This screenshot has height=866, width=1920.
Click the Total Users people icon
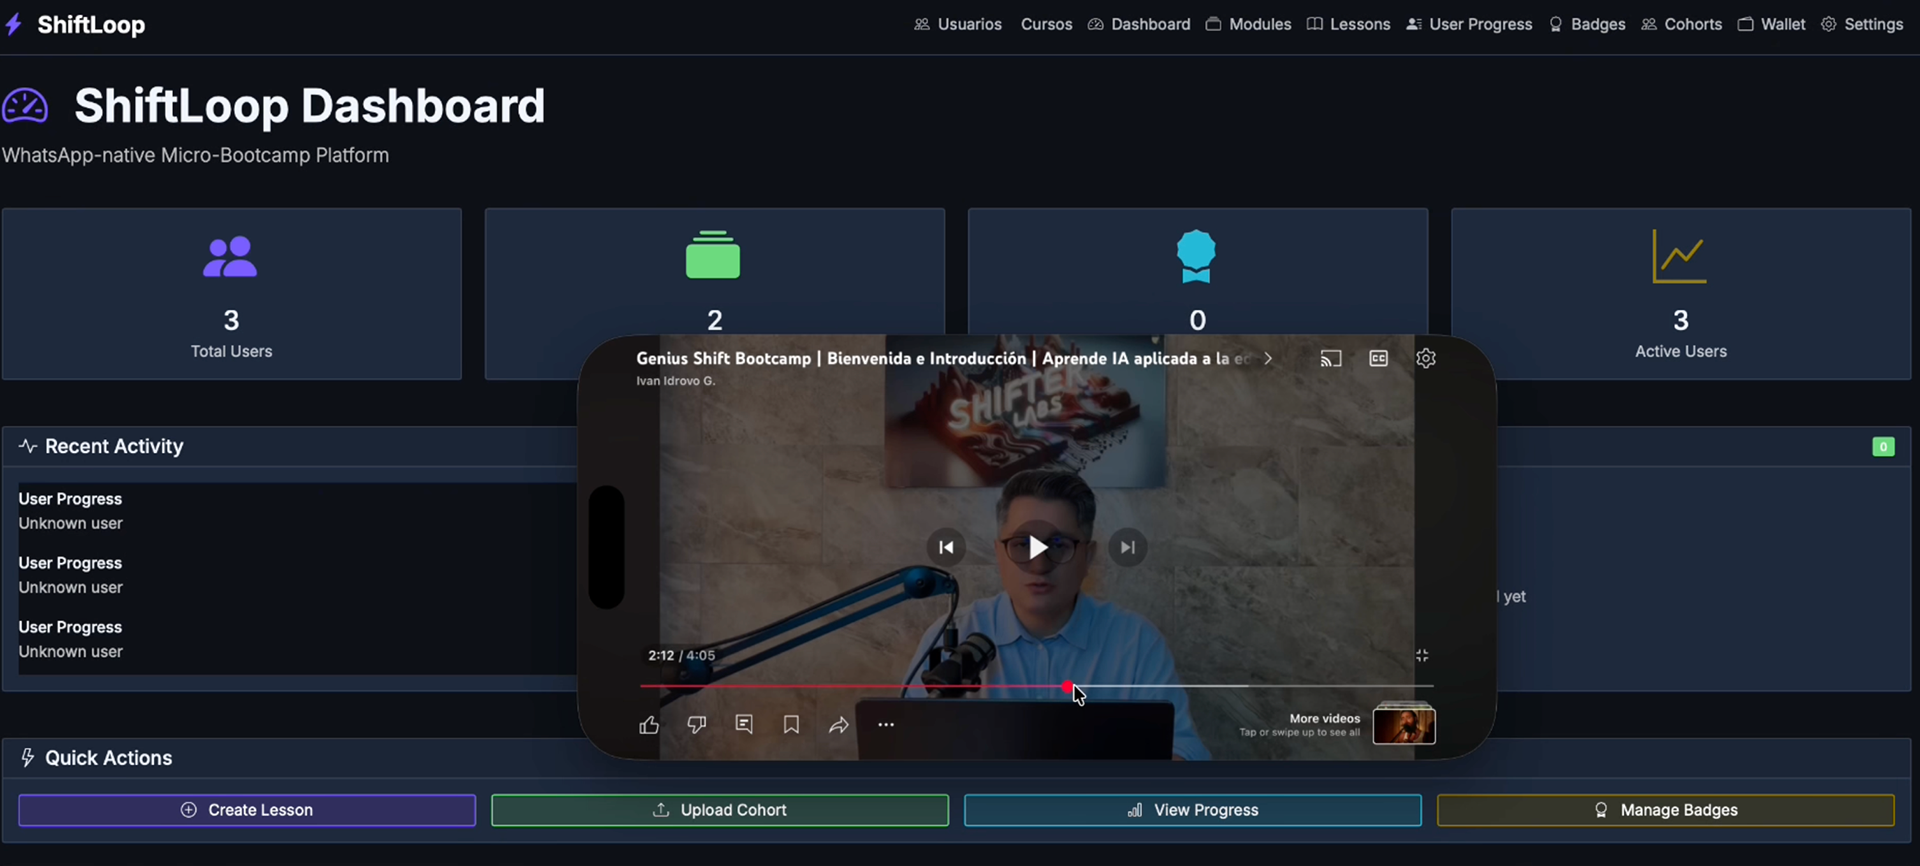tap(230, 257)
